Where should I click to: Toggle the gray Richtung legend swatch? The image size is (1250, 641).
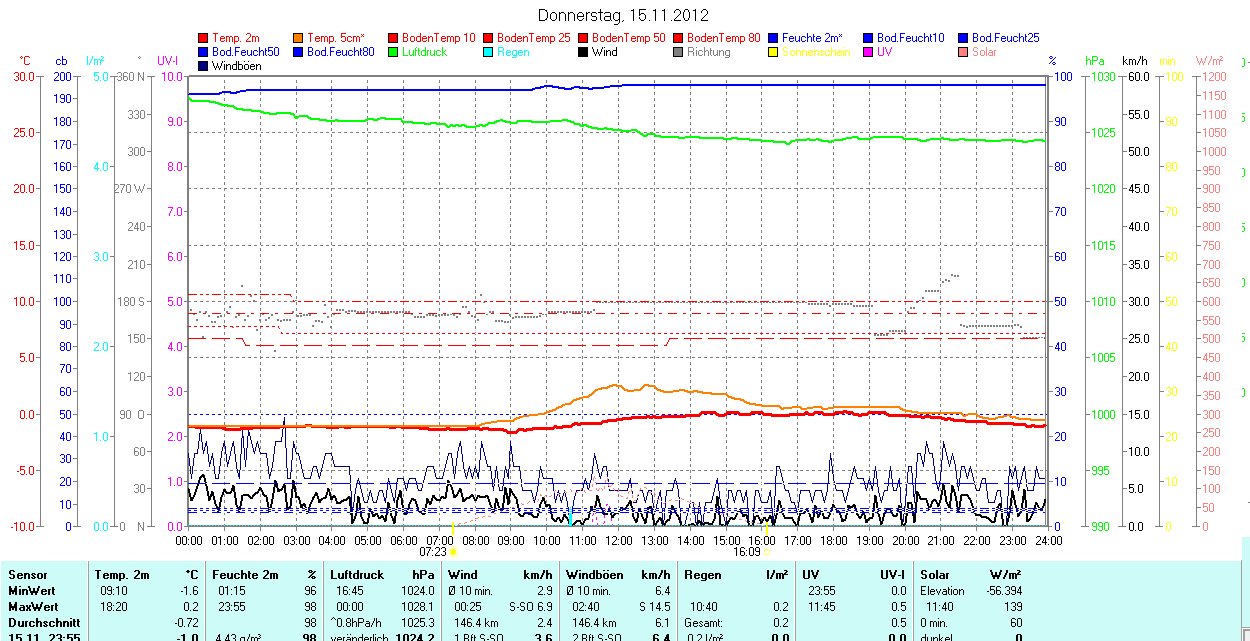679,52
